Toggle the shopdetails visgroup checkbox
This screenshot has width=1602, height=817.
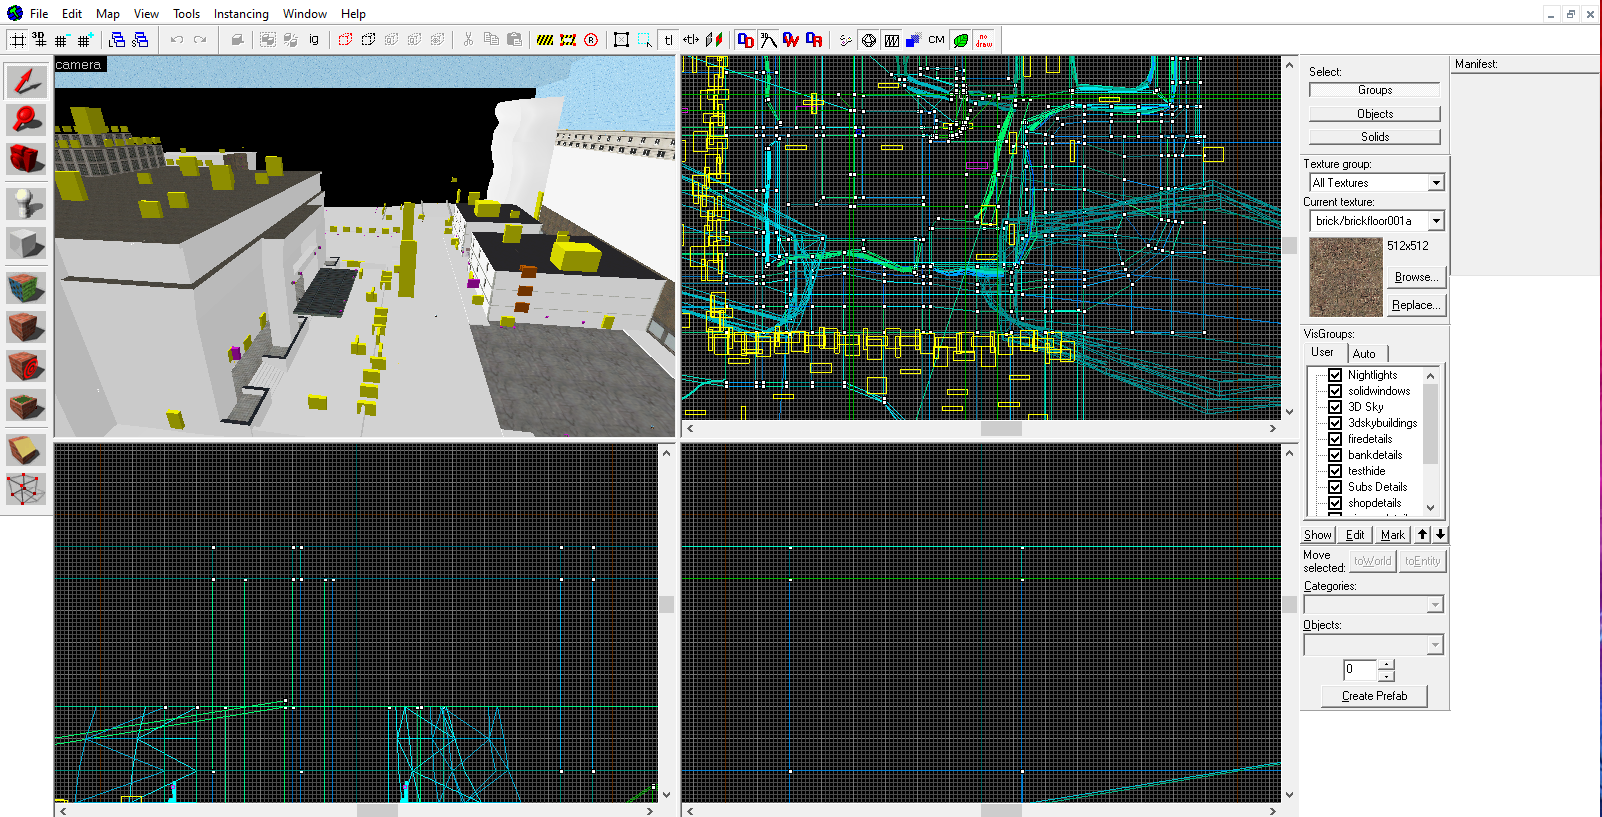click(1335, 503)
